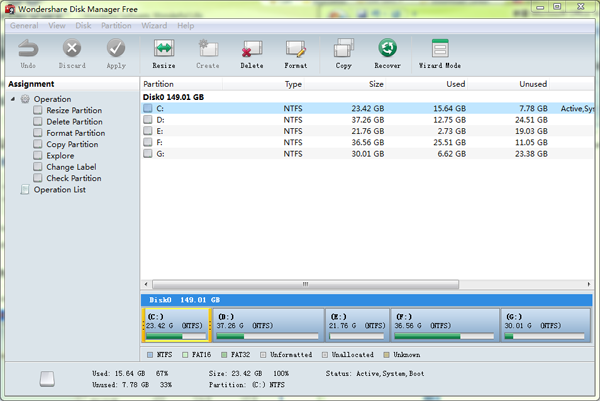Sort by the Size column header
The height and width of the screenshot is (401, 600).
345,84
